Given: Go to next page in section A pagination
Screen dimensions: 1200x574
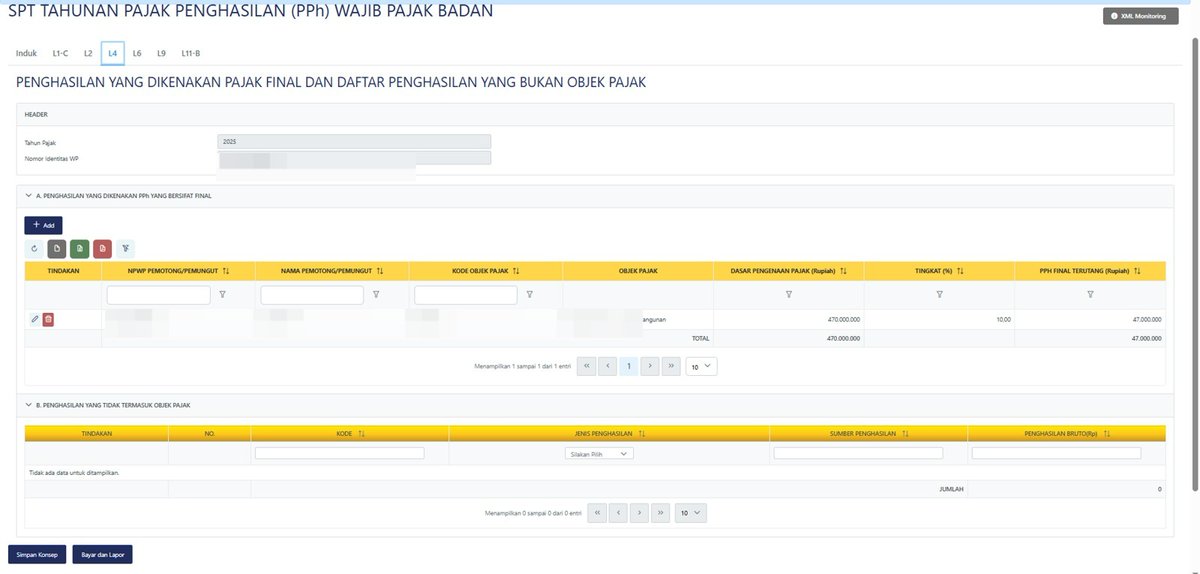Looking at the screenshot, I should (650, 367).
